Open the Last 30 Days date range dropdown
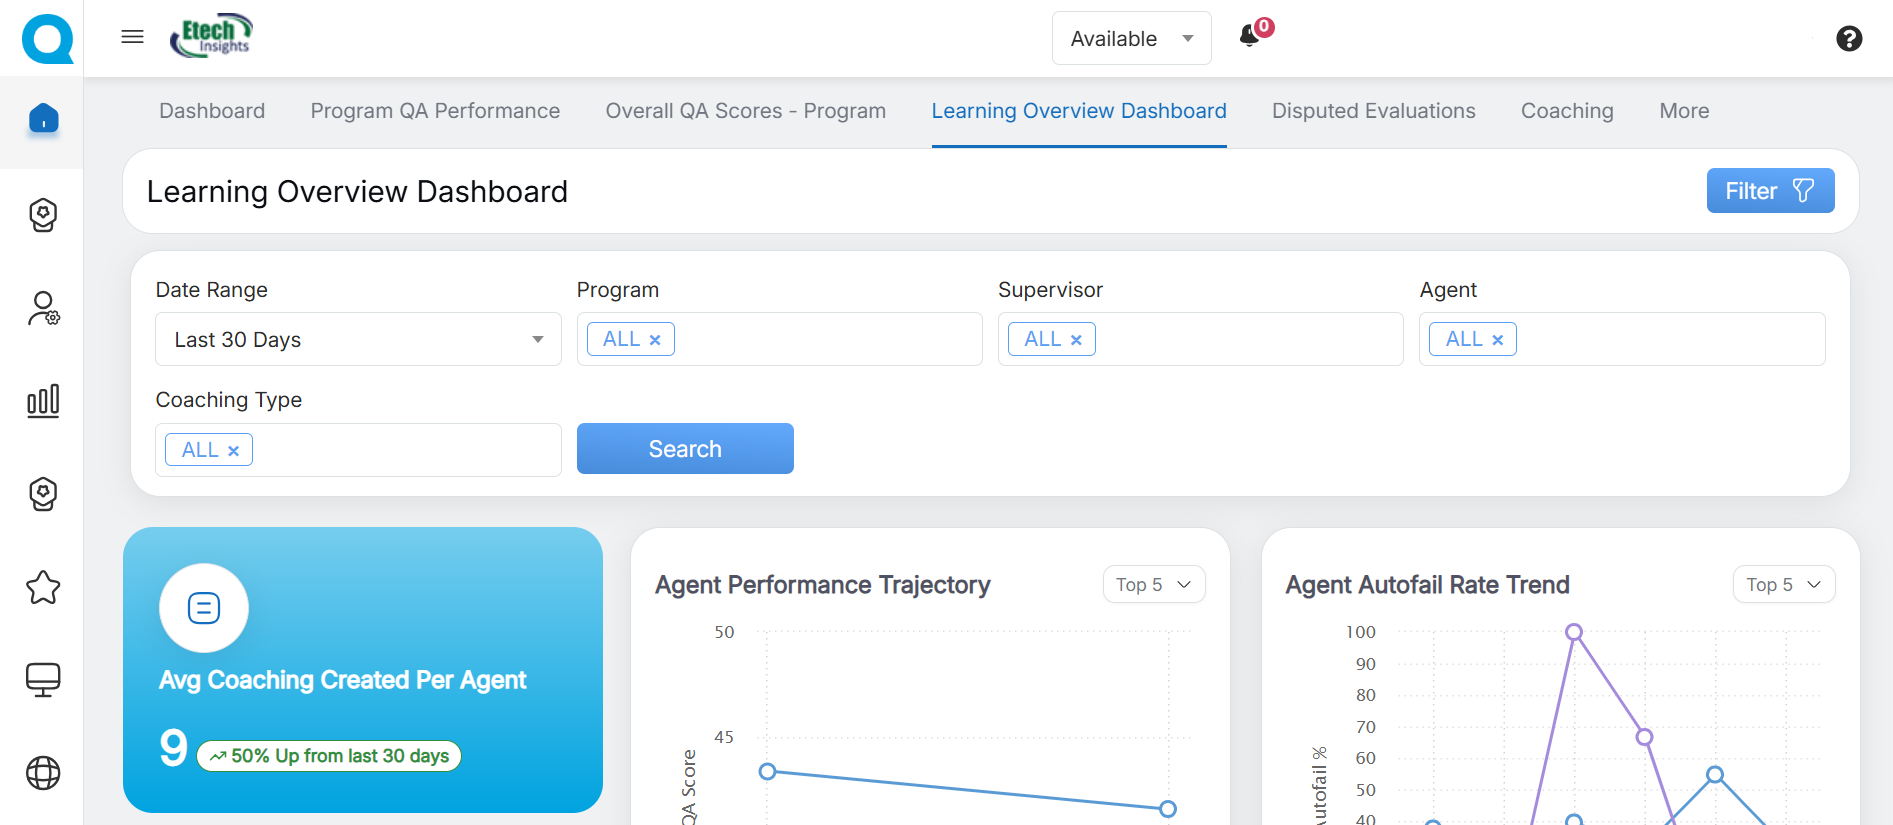The image size is (1893, 825). click(358, 340)
